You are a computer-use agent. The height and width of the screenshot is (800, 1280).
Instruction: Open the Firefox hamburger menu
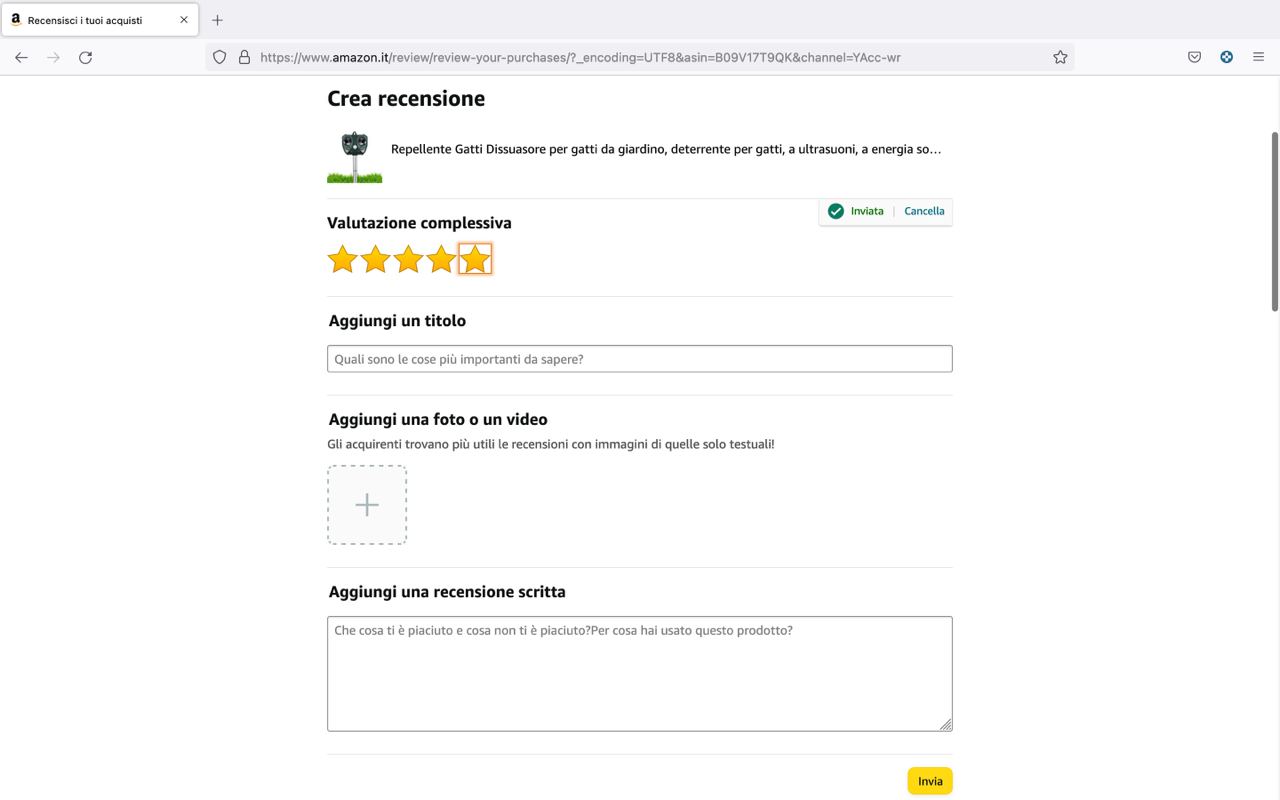tap(1258, 57)
